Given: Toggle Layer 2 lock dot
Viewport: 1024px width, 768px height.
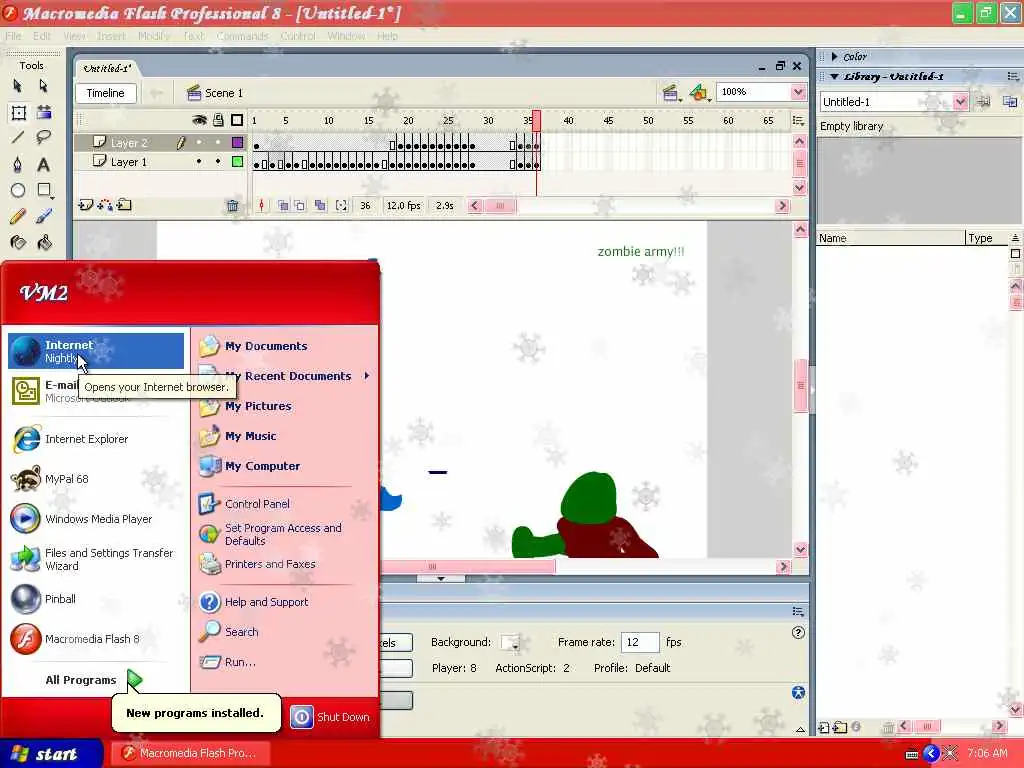Looking at the screenshot, I should 218,142.
